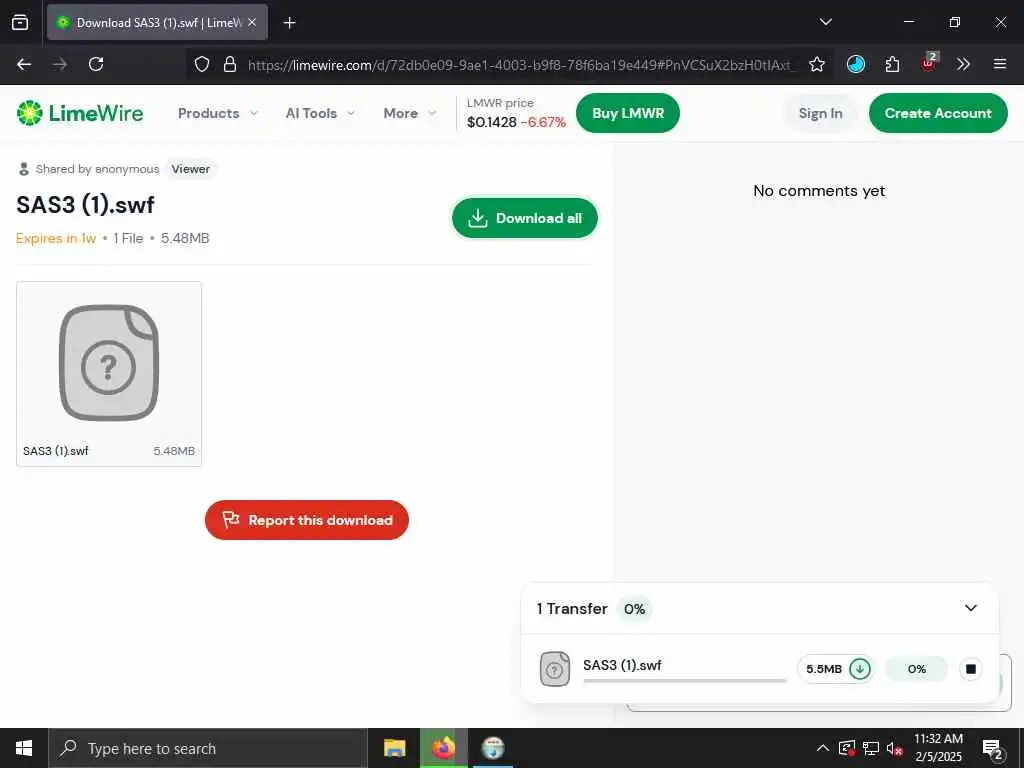
Task: Click Report this download
Action: coord(307,520)
